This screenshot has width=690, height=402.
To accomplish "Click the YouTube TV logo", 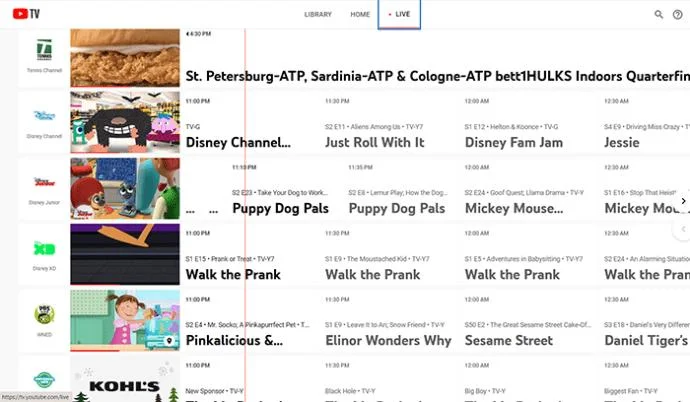I will pos(26,14).
